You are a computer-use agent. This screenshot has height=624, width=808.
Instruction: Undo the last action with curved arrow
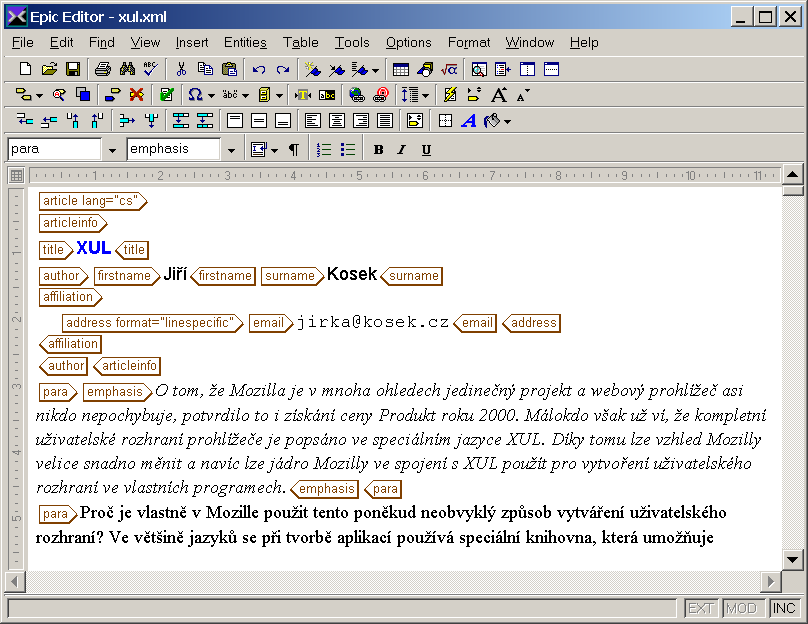tap(259, 69)
